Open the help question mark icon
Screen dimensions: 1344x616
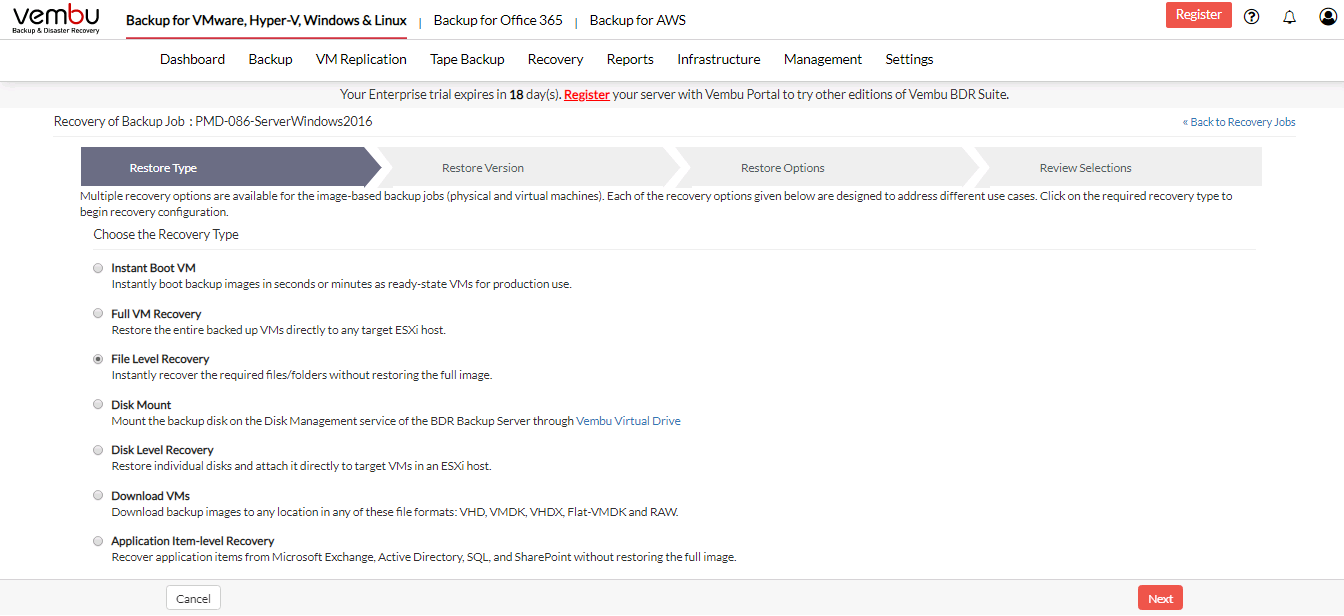1251,17
